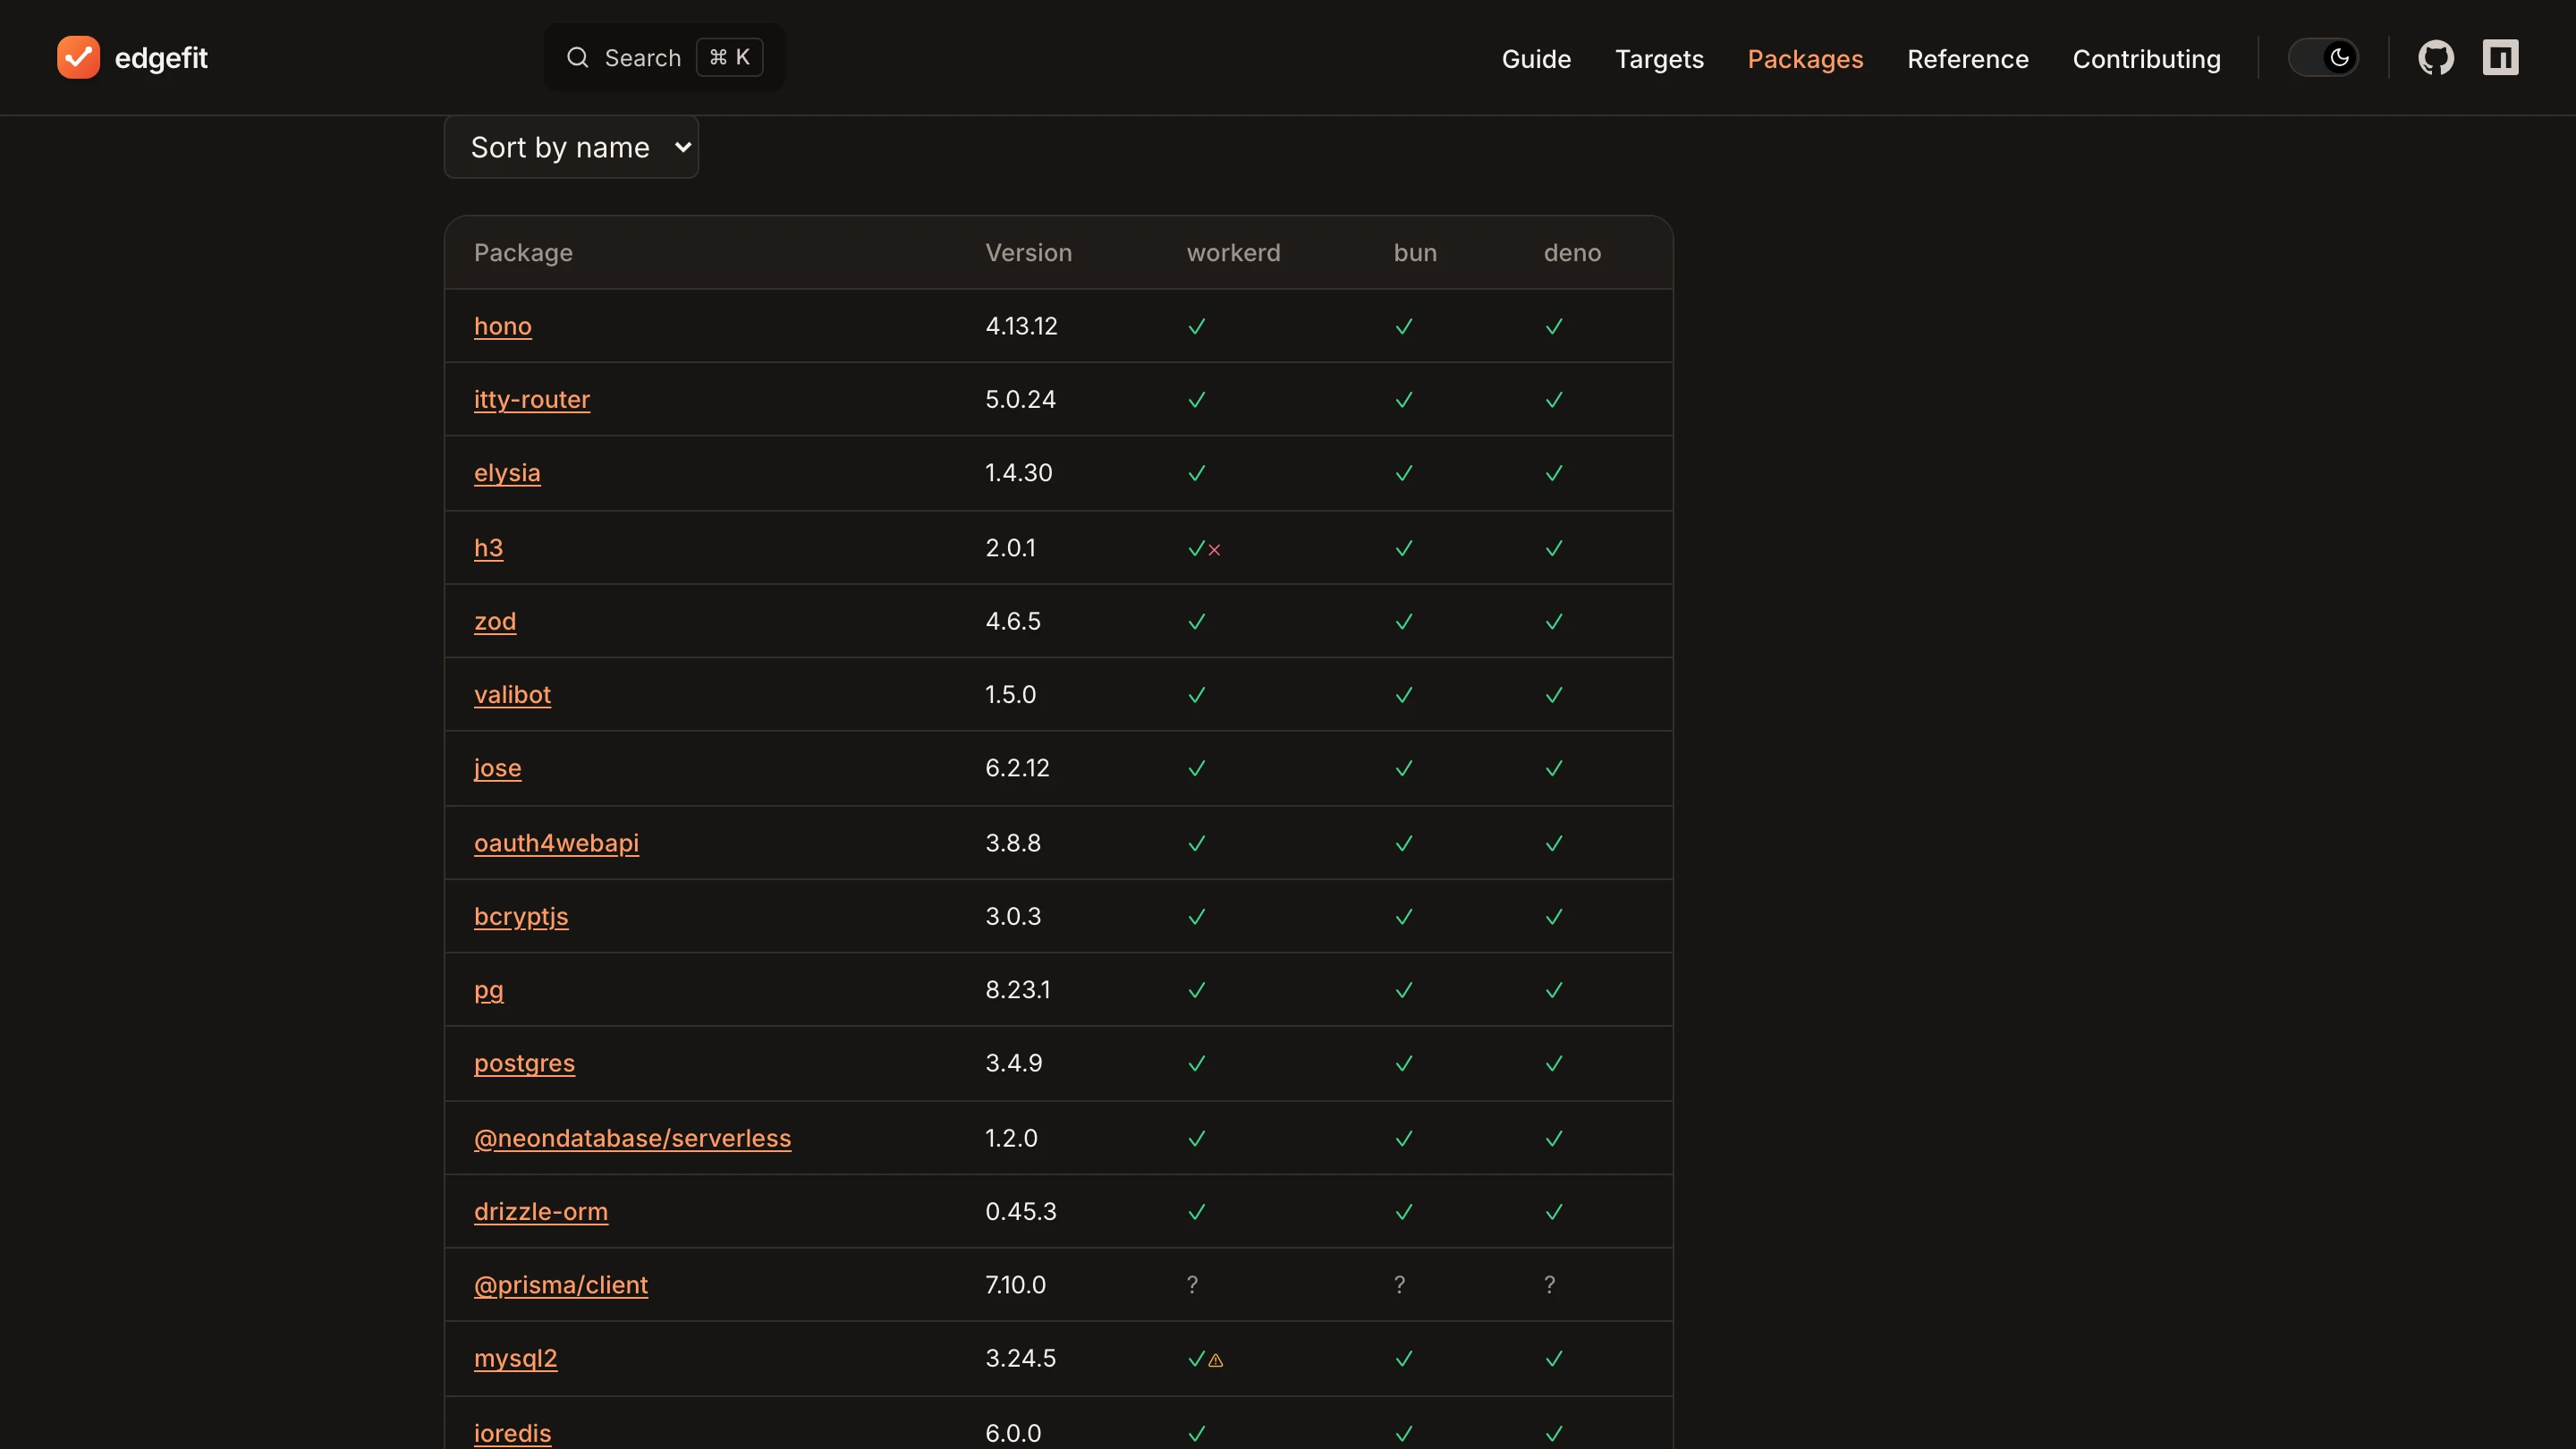Open the valibot package link
2576x1449 pixels.
[512, 694]
